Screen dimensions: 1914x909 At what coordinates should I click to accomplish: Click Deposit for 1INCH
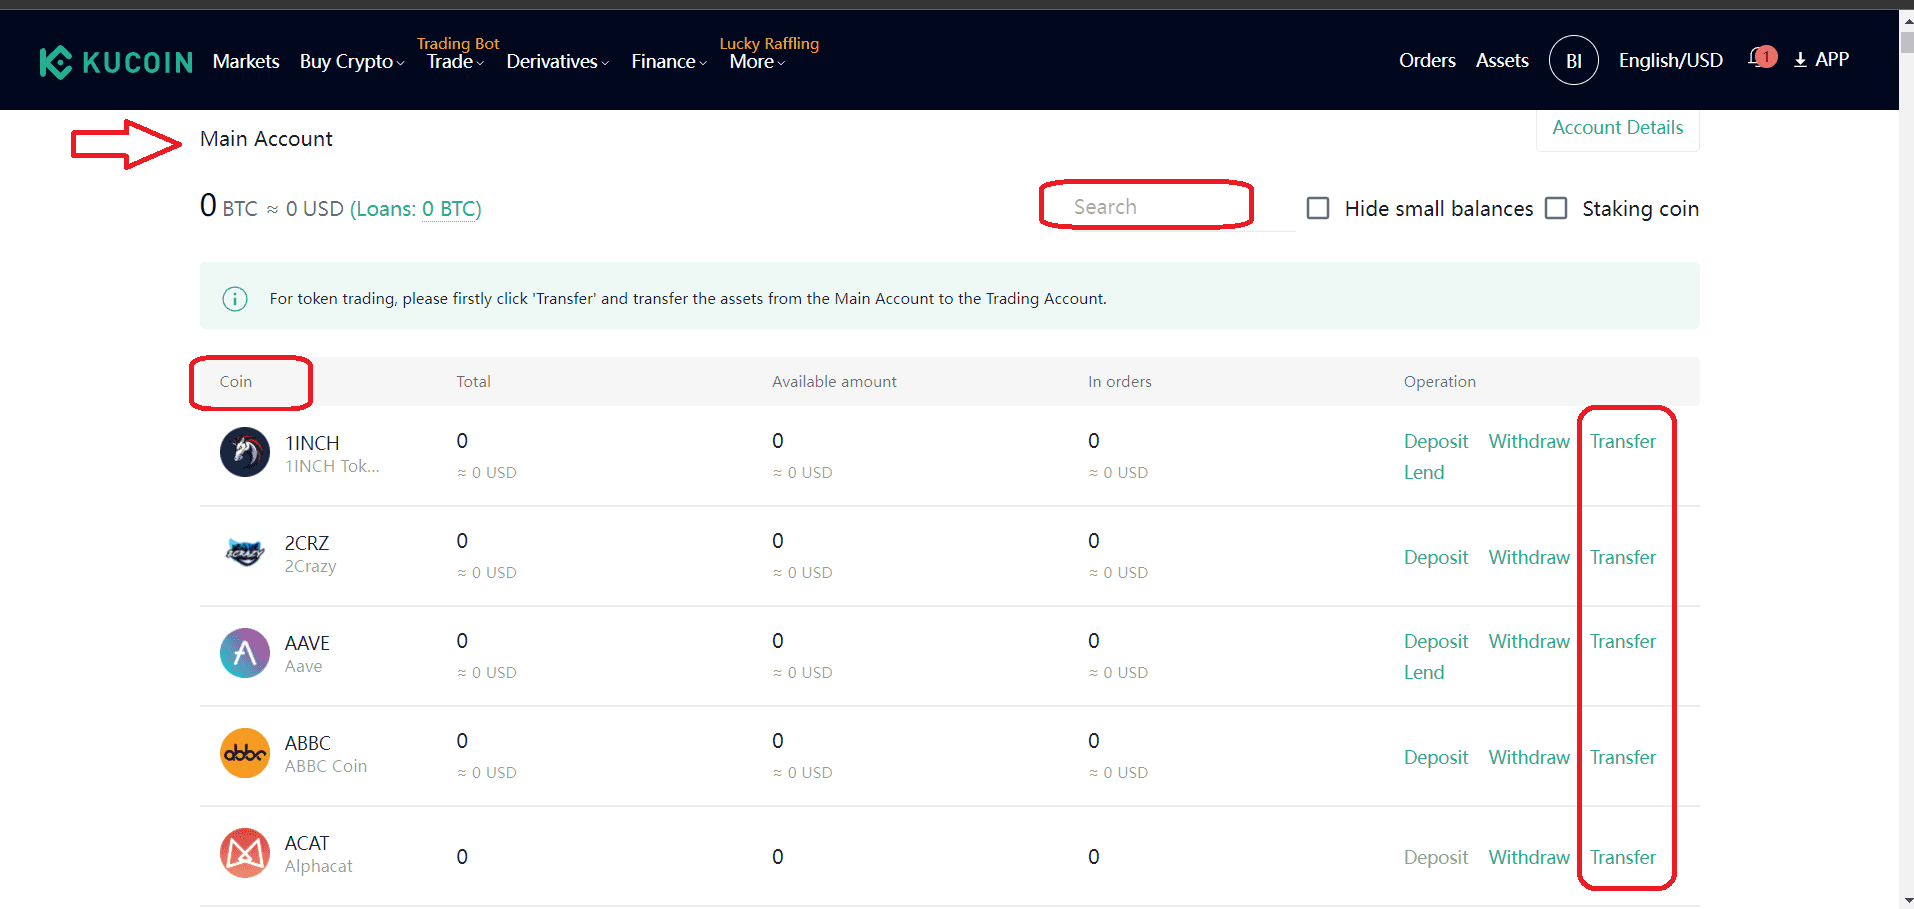pos(1436,441)
